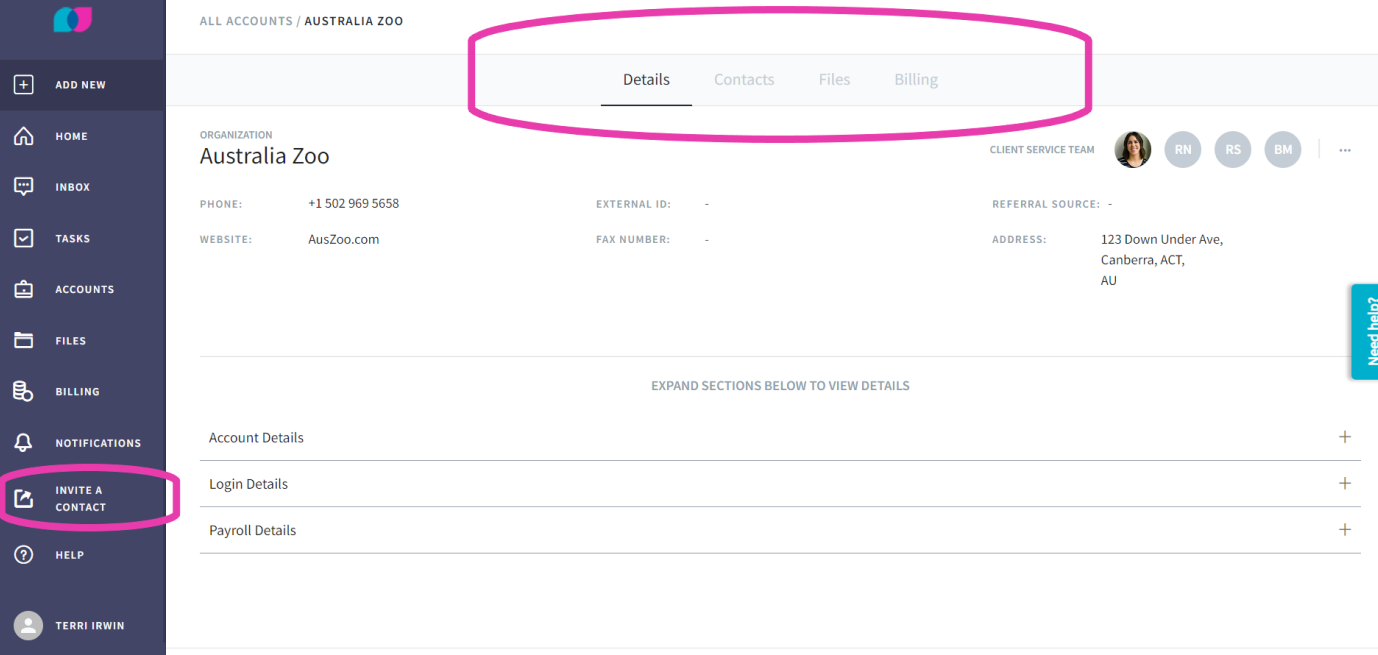Image resolution: width=1378 pixels, height=655 pixels.
Task: Select the Home sidebar label
Action: (x=71, y=136)
